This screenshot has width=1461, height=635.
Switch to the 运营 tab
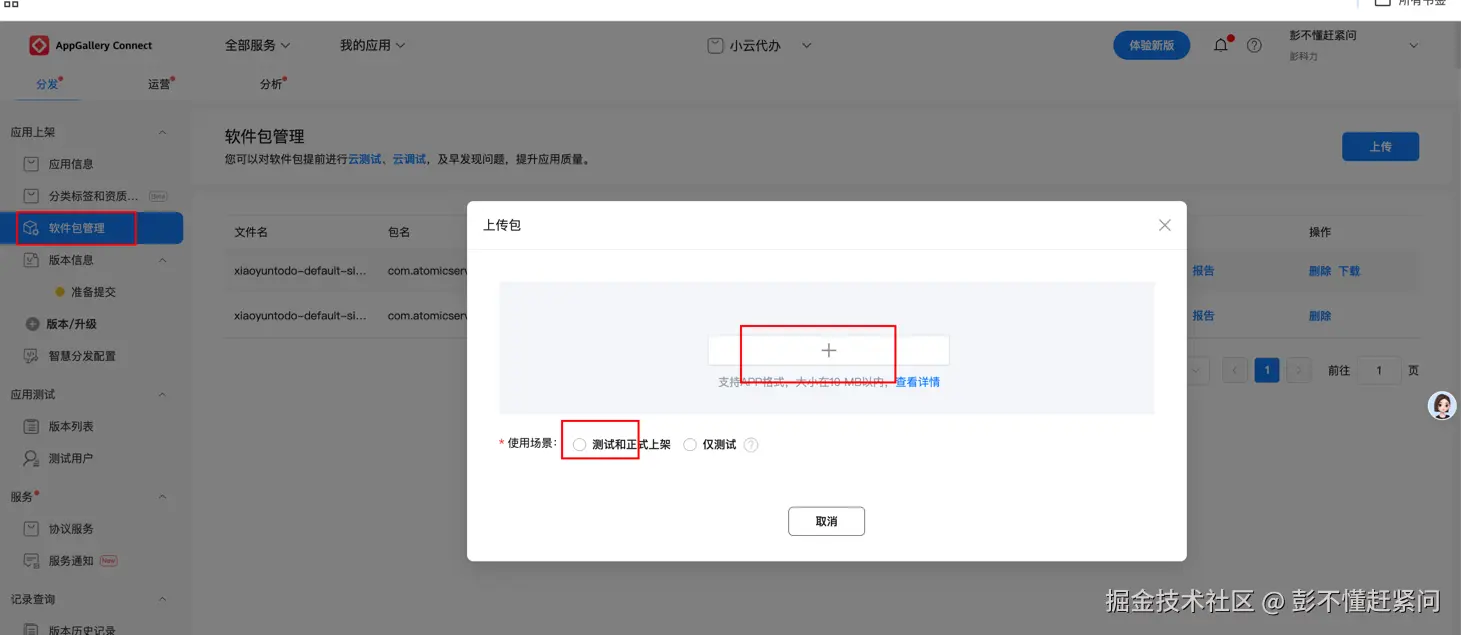[x=158, y=85]
